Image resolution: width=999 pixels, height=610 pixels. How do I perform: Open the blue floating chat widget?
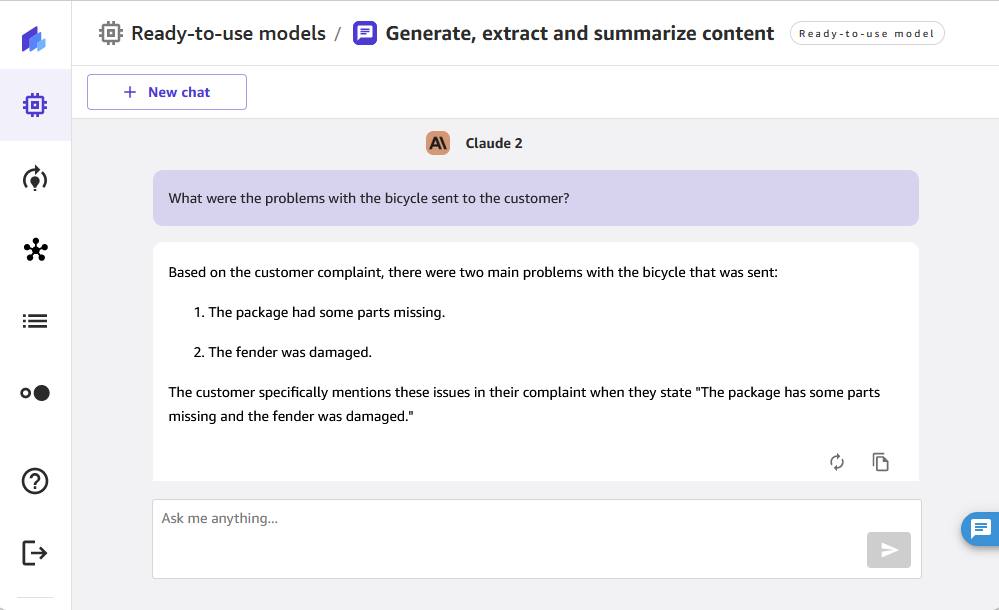[981, 529]
